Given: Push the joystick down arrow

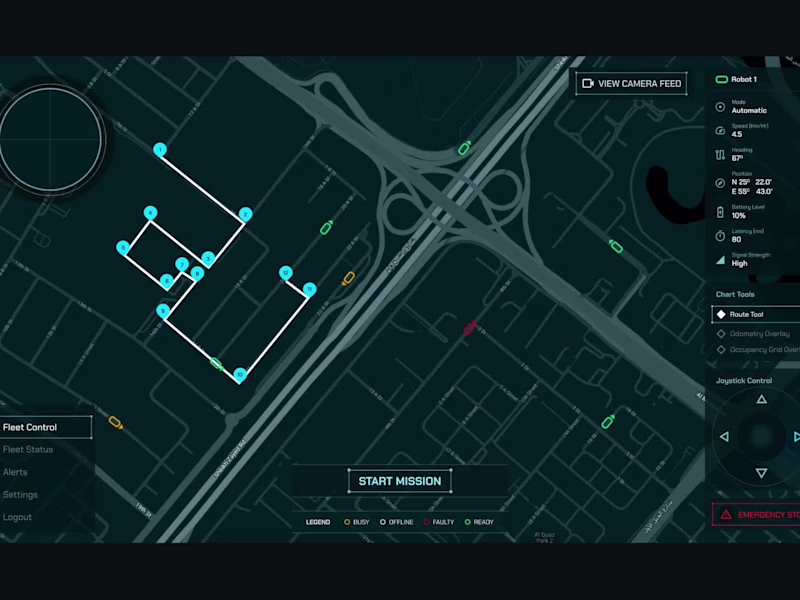Looking at the screenshot, I should 761,473.
